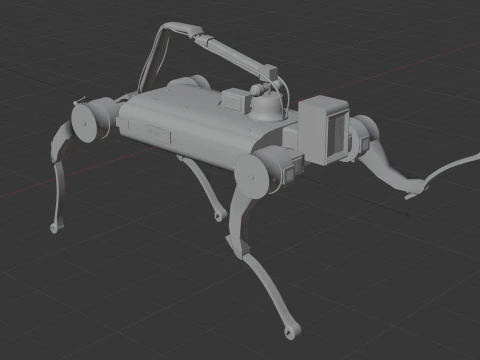Viewport: 480px width, 360px height.
Task: Select the rear-left leg's foot tip
Action: click(55, 228)
